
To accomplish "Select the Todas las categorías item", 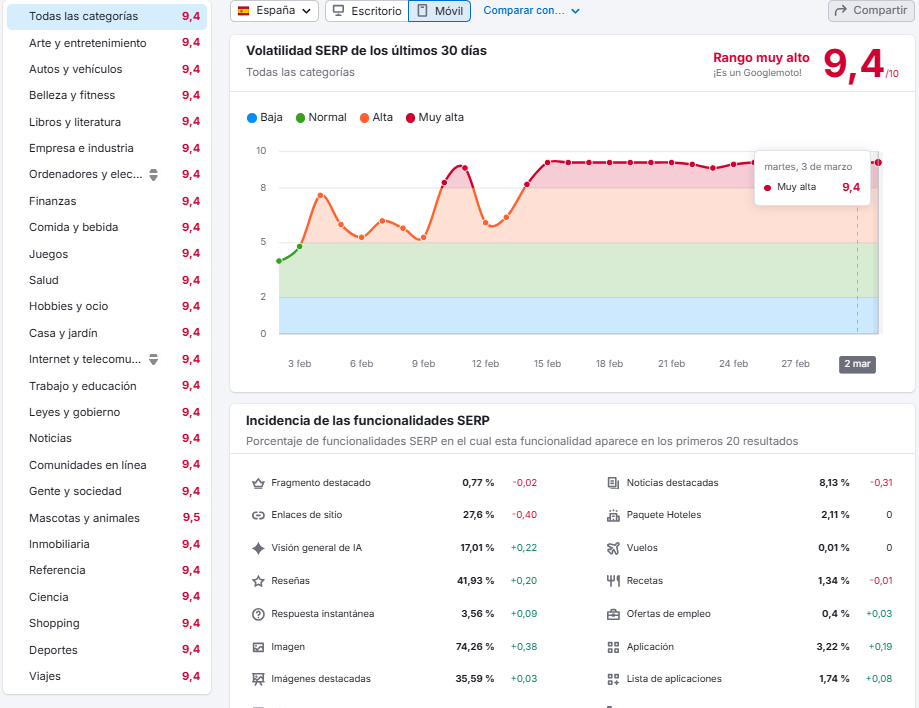I will (x=84, y=17).
